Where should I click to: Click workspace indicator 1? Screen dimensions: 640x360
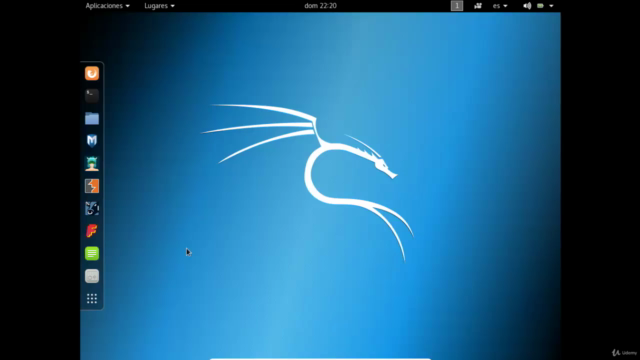pos(457,6)
